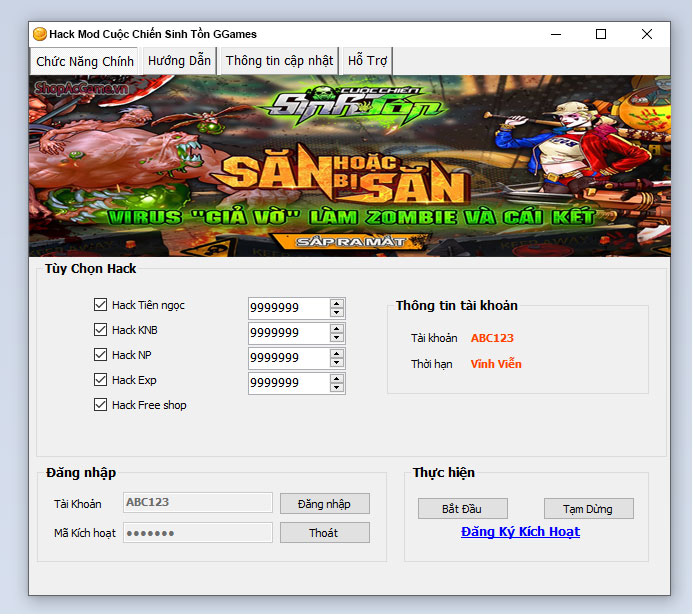Select the Hỗ Trợ tab
693x616 pixels.
pos(367,61)
